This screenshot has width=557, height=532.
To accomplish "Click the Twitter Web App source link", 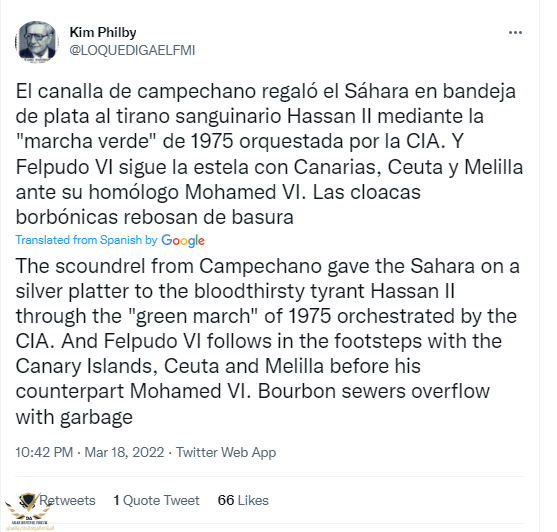I will coord(226,452).
